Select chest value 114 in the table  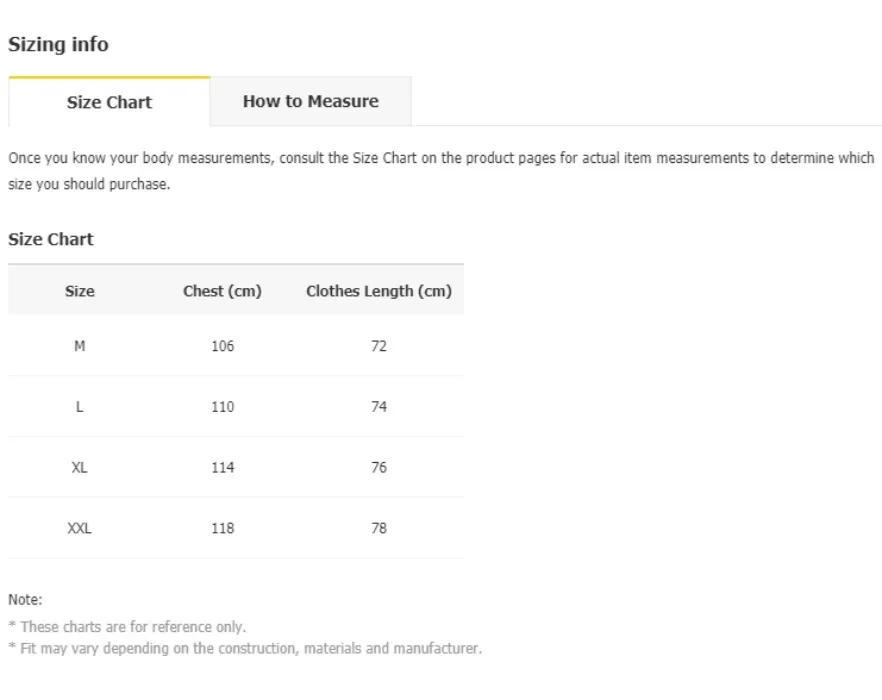coord(222,467)
